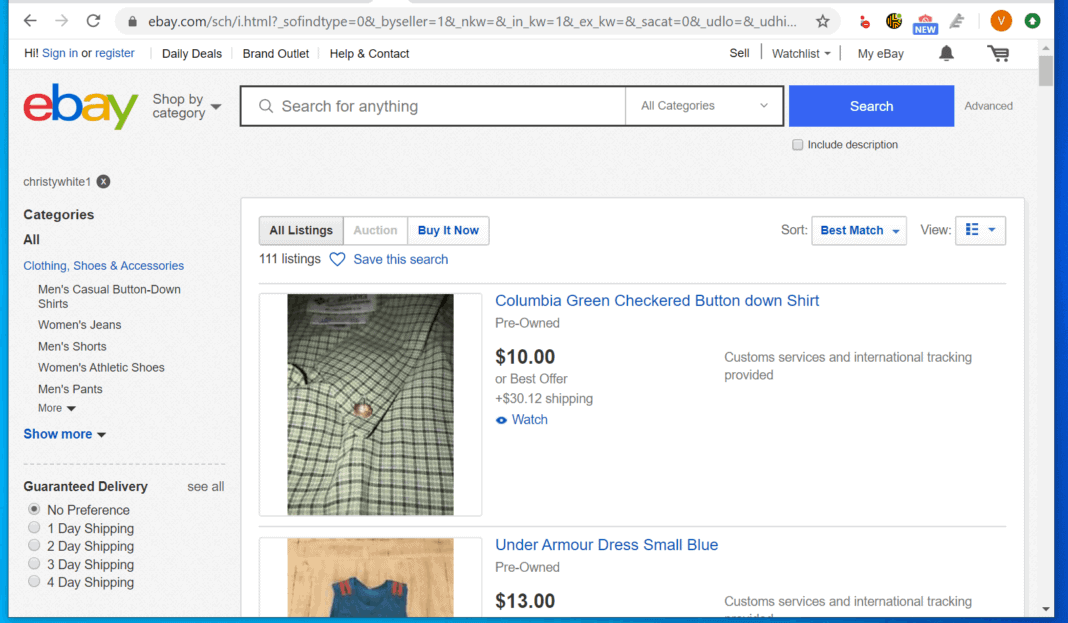The width and height of the screenshot is (1068, 623).
Task: Enable the Include description checkbox
Action: pyautogui.click(x=797, y=144)
